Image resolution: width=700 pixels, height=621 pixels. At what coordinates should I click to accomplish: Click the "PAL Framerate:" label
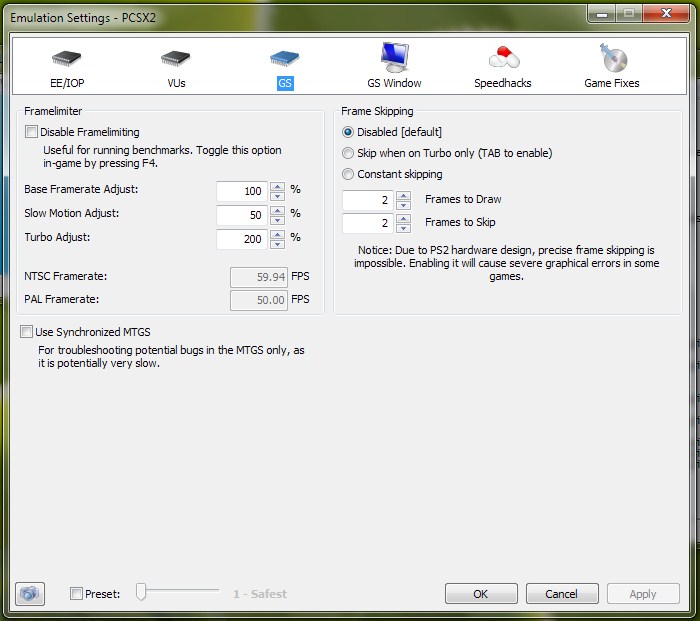pos(62,299)
